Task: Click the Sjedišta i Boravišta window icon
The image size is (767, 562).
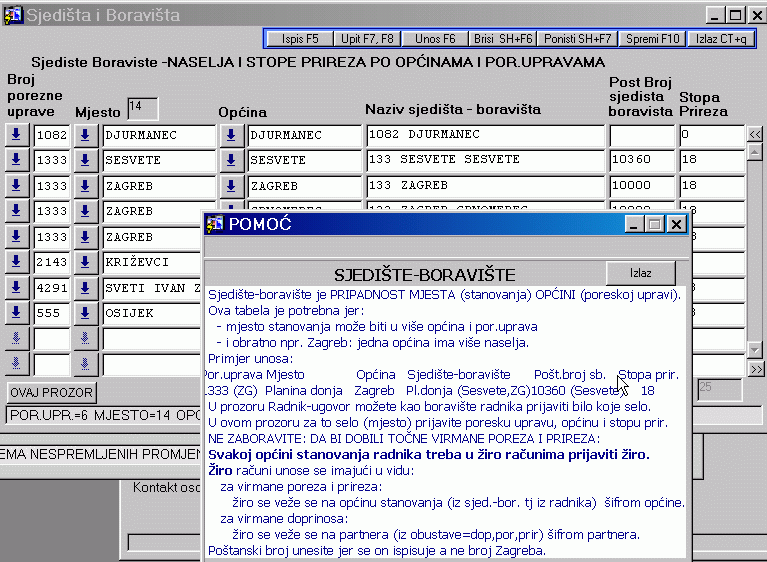Action: coord(13,15)
